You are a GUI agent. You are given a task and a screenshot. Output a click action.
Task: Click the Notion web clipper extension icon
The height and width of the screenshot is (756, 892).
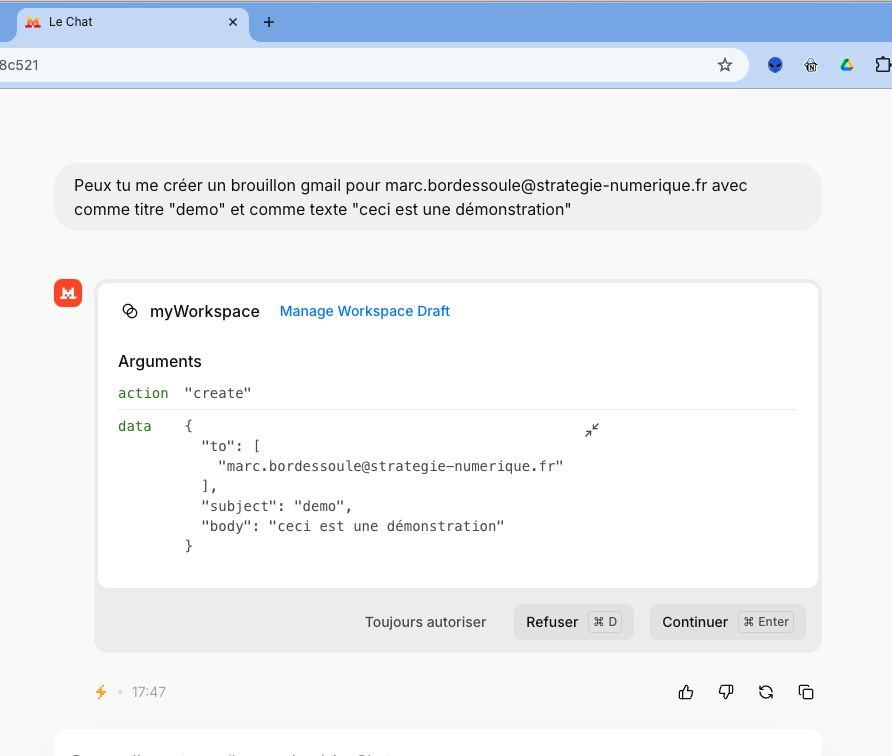point(811,65)
